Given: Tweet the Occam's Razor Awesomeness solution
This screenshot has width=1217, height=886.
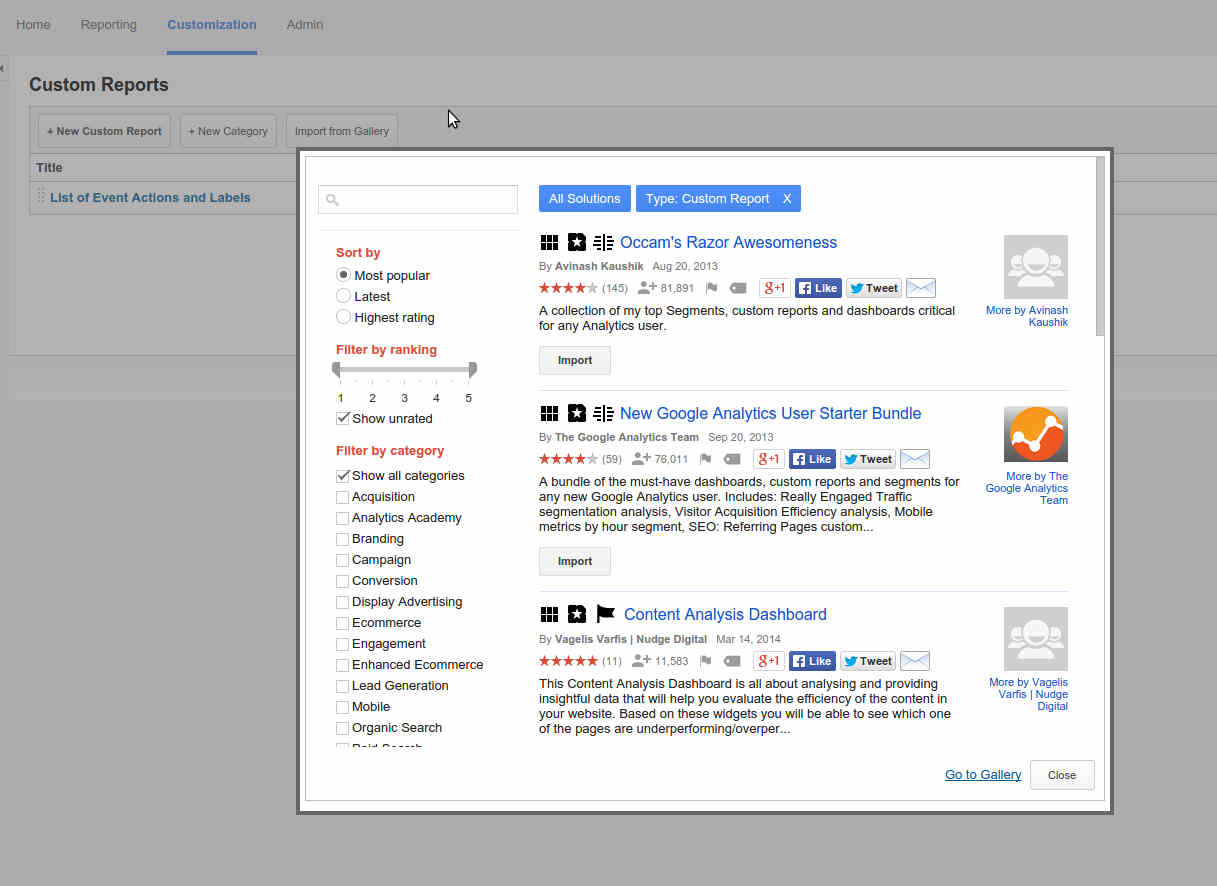Looking at the screenshot, I should 874,288.
